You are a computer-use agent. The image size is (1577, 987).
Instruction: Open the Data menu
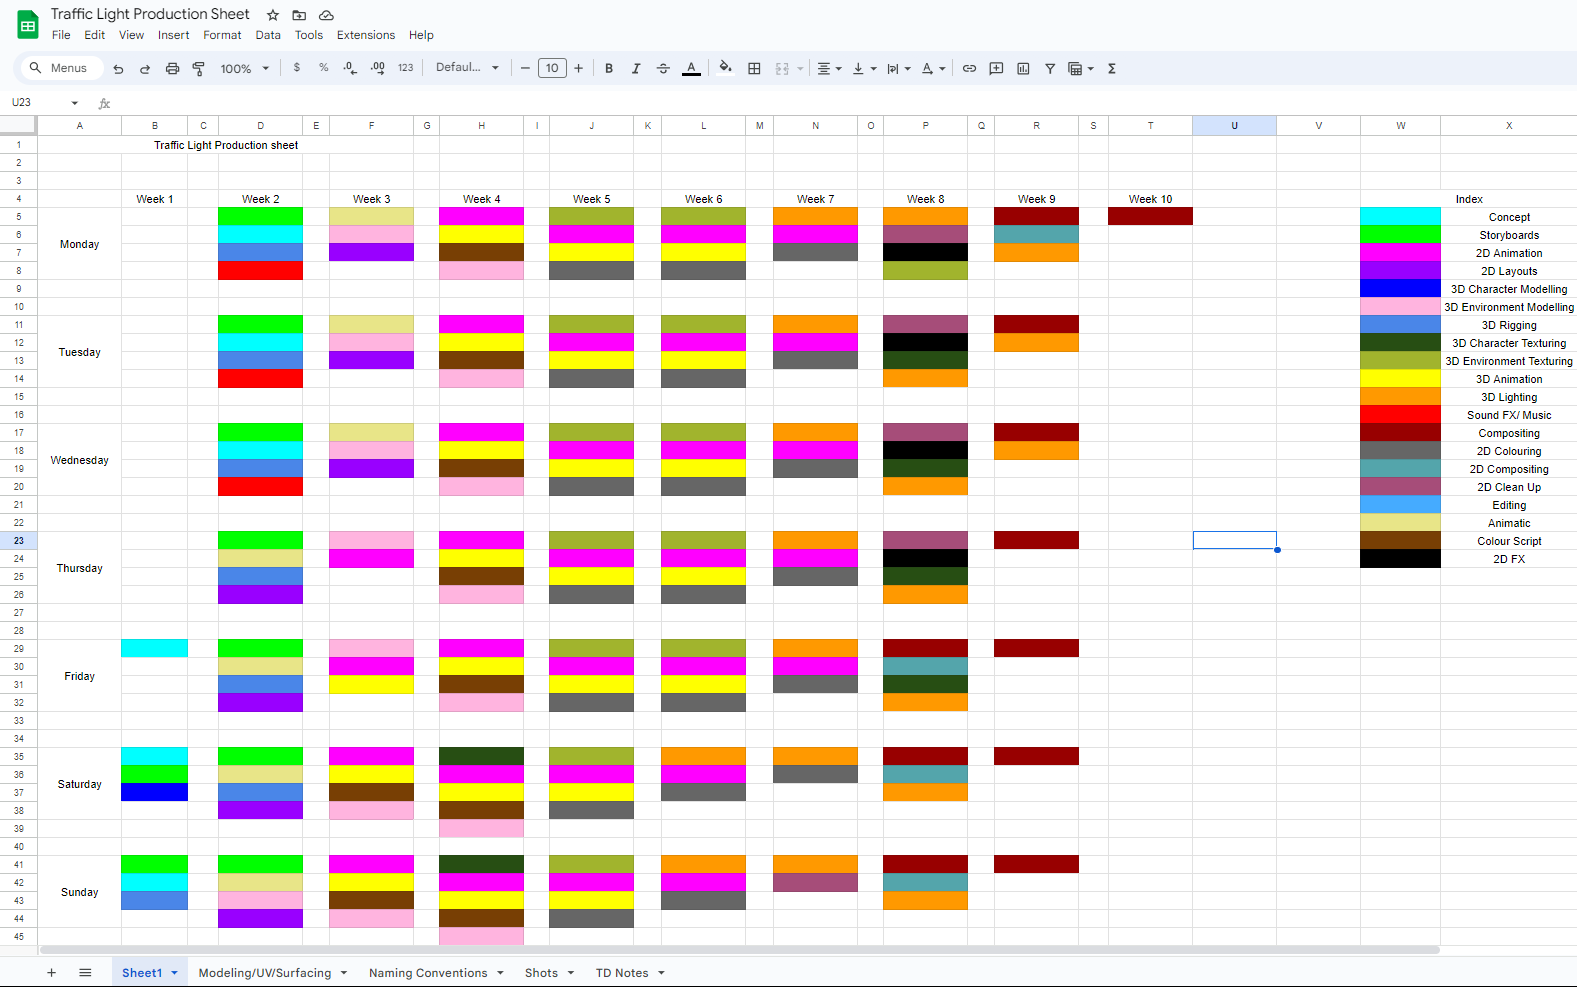pos(268,35)
